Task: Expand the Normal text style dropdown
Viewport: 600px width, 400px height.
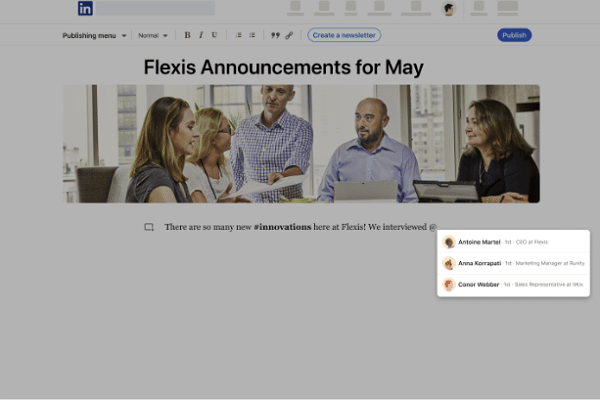Action: click(x=152, y=35)
